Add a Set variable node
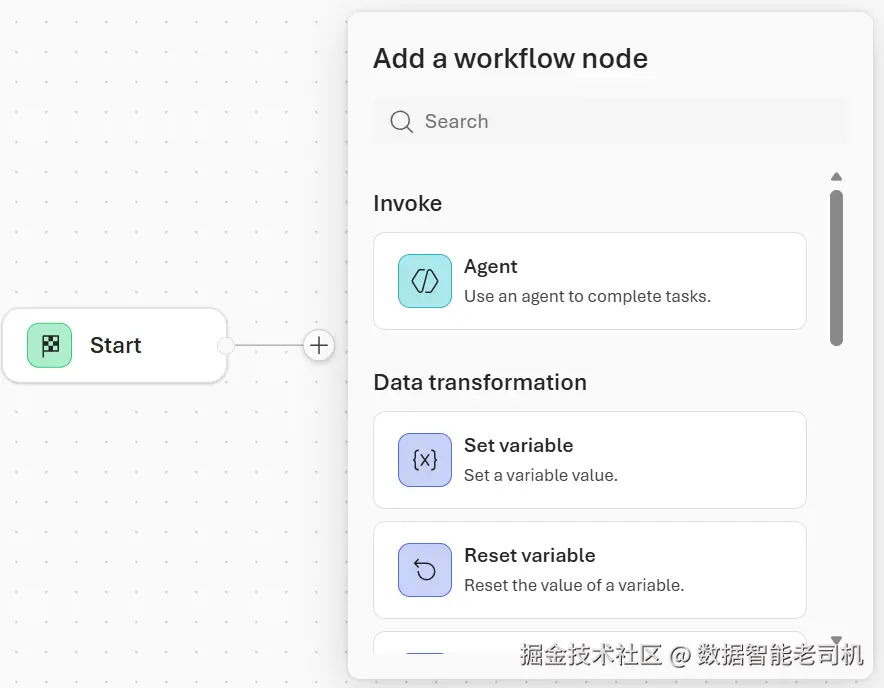Screen dimensions: 884x688 [590, 460]
